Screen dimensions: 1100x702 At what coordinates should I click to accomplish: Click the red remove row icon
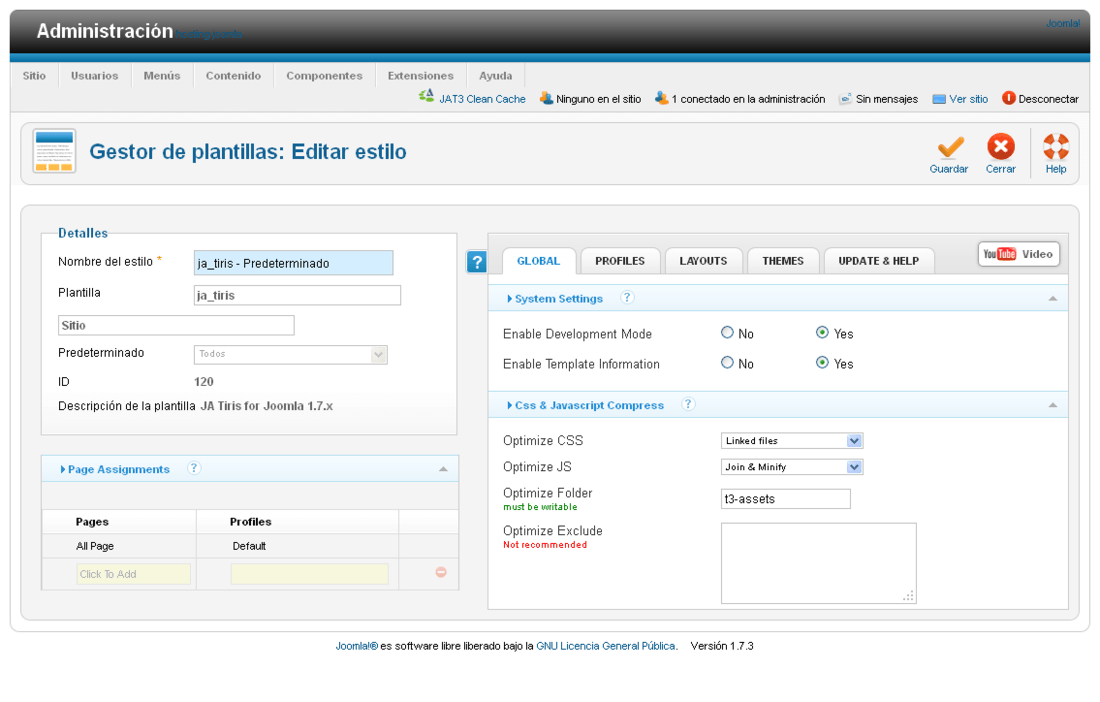pos(441,572)
